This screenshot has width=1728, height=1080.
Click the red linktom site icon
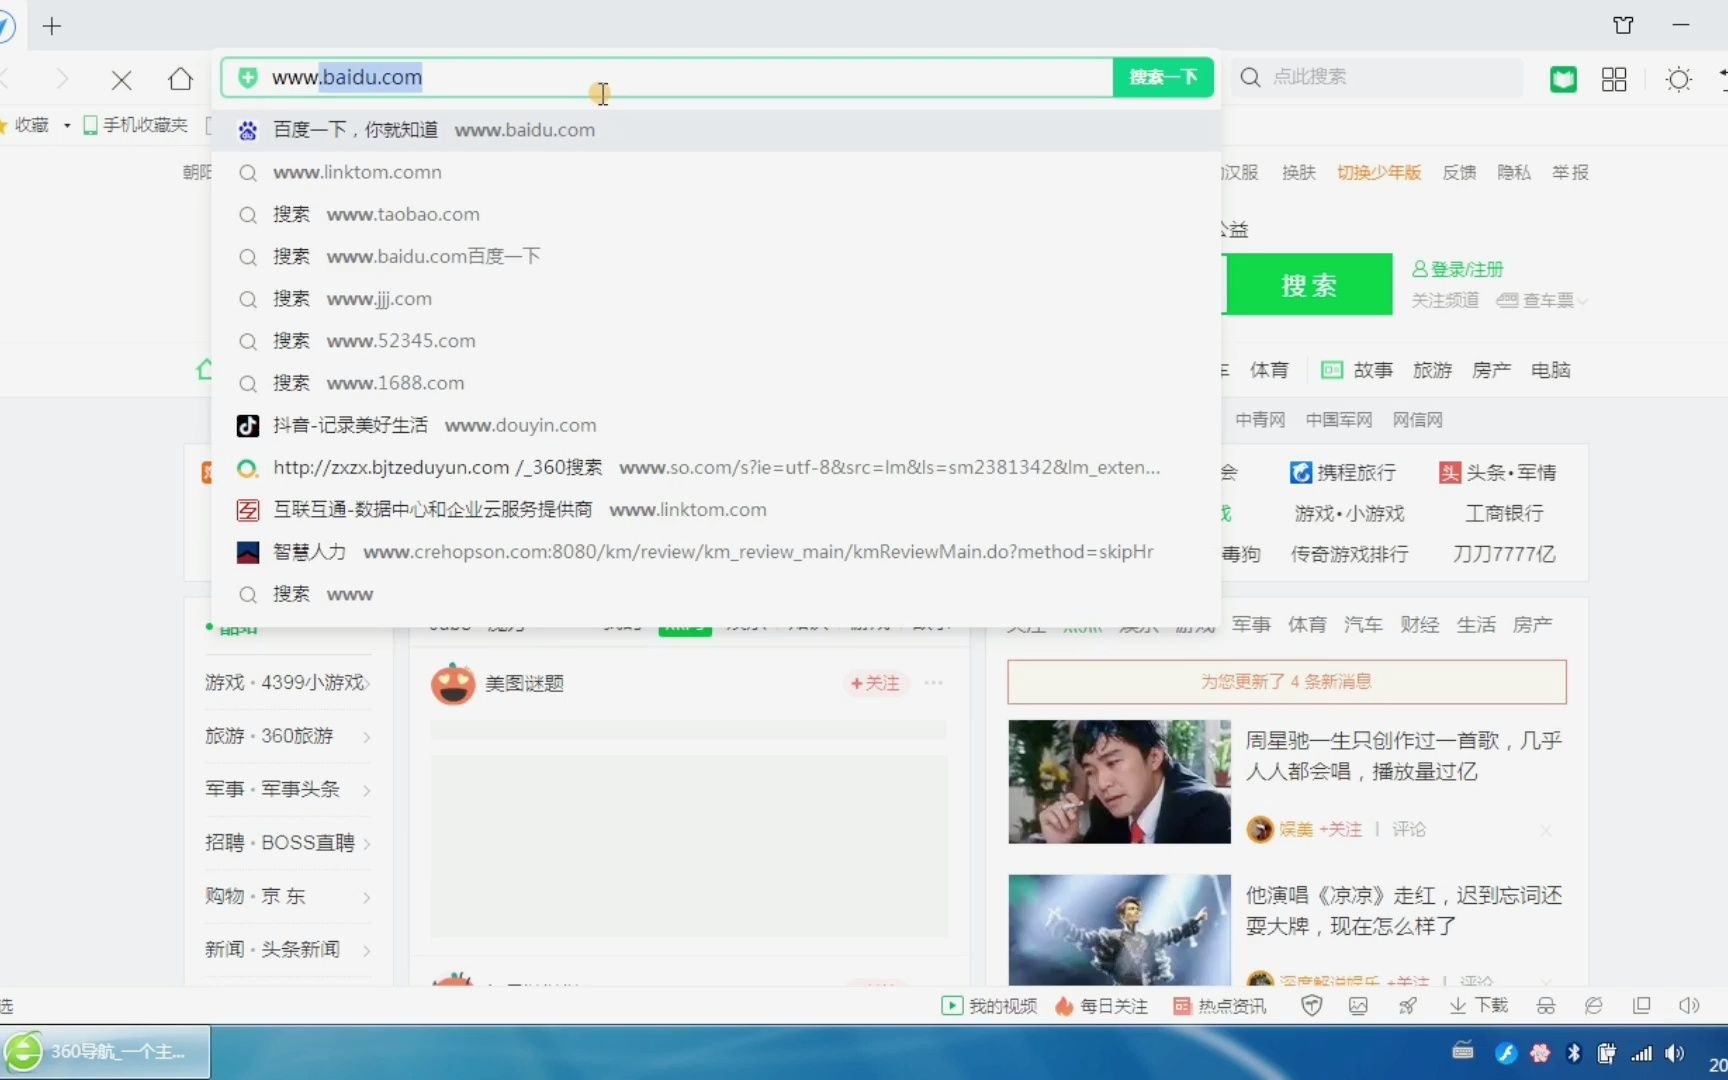247,510
